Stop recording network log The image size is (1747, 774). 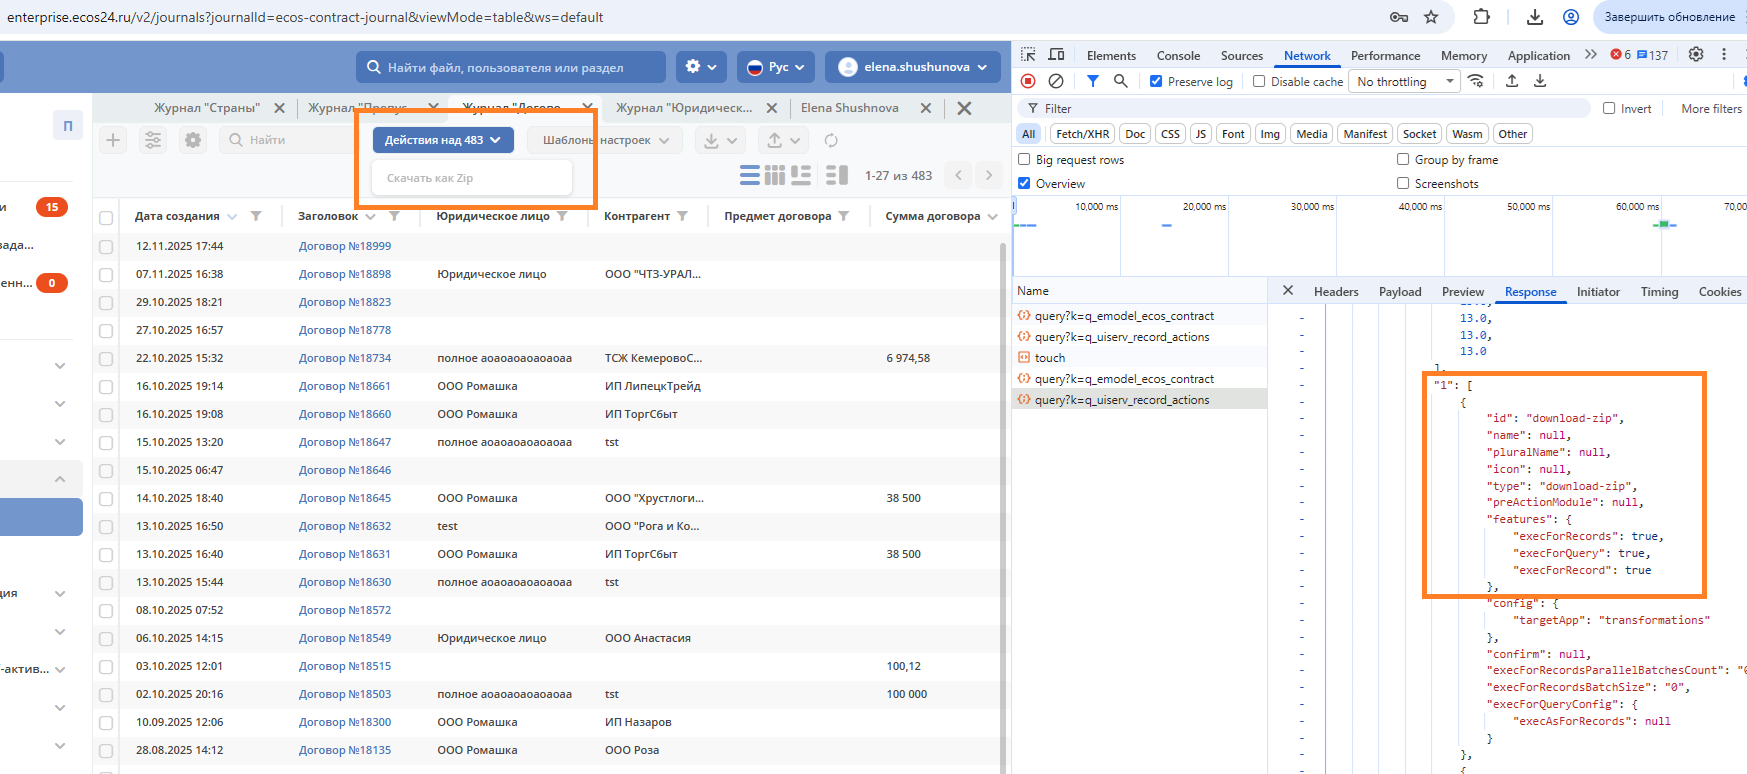click(1028, 81)
